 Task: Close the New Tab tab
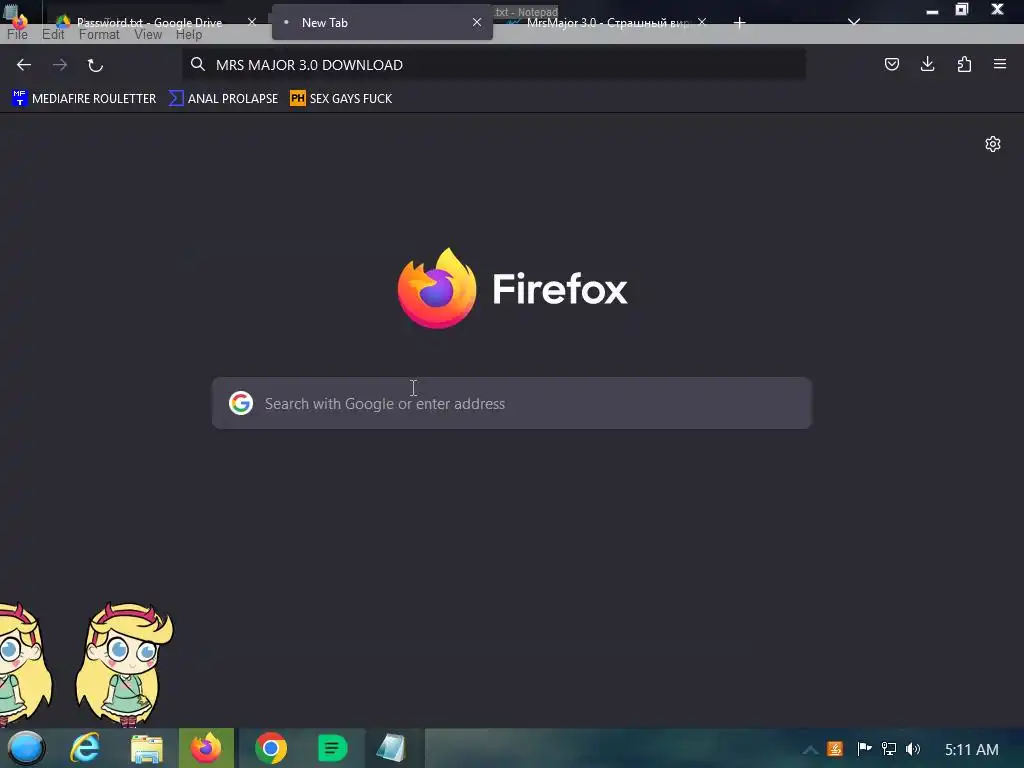coord(477,22)
